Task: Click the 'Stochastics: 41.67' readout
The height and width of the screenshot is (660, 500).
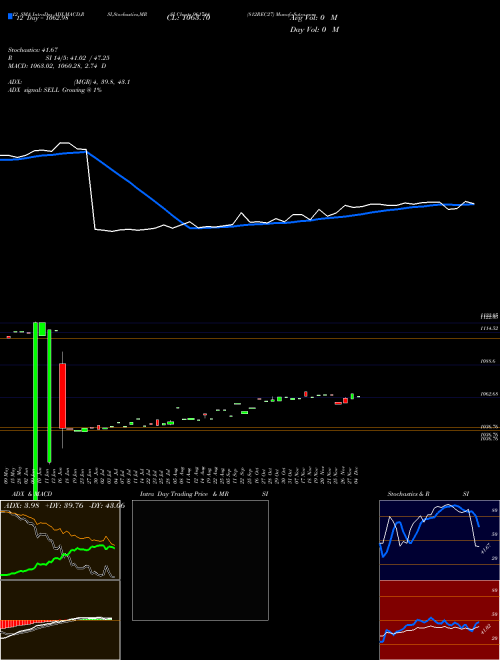Action: 33,50
